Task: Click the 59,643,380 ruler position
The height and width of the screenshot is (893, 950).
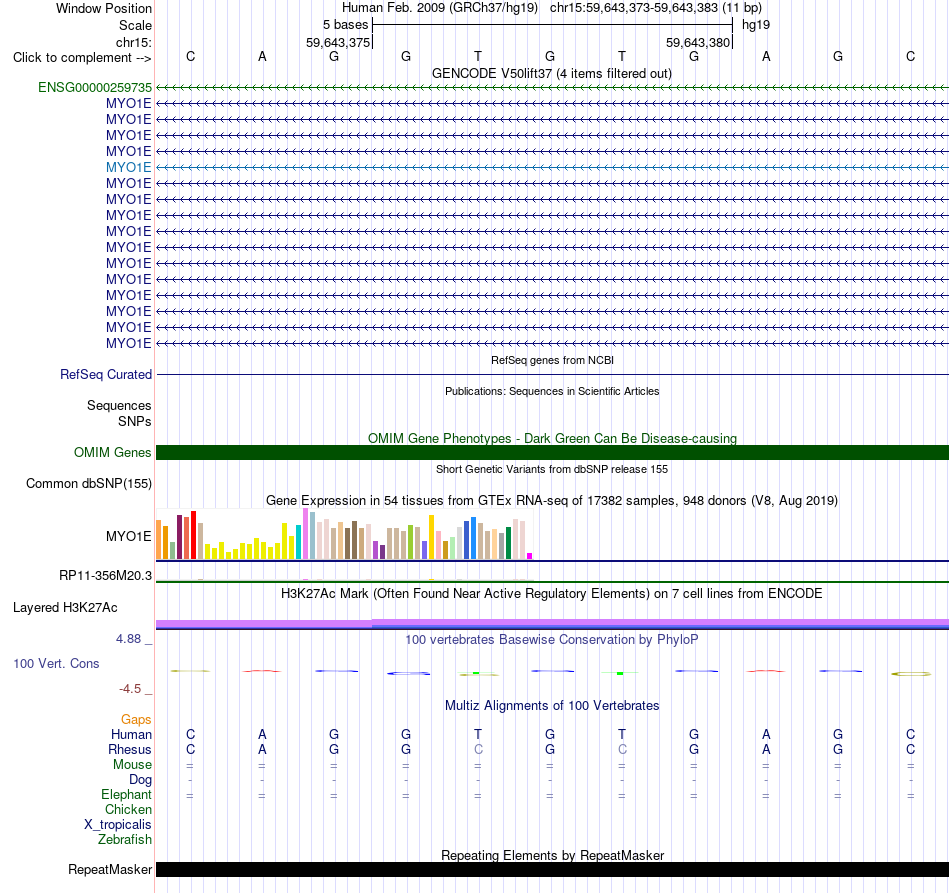Action: (698, 42)
